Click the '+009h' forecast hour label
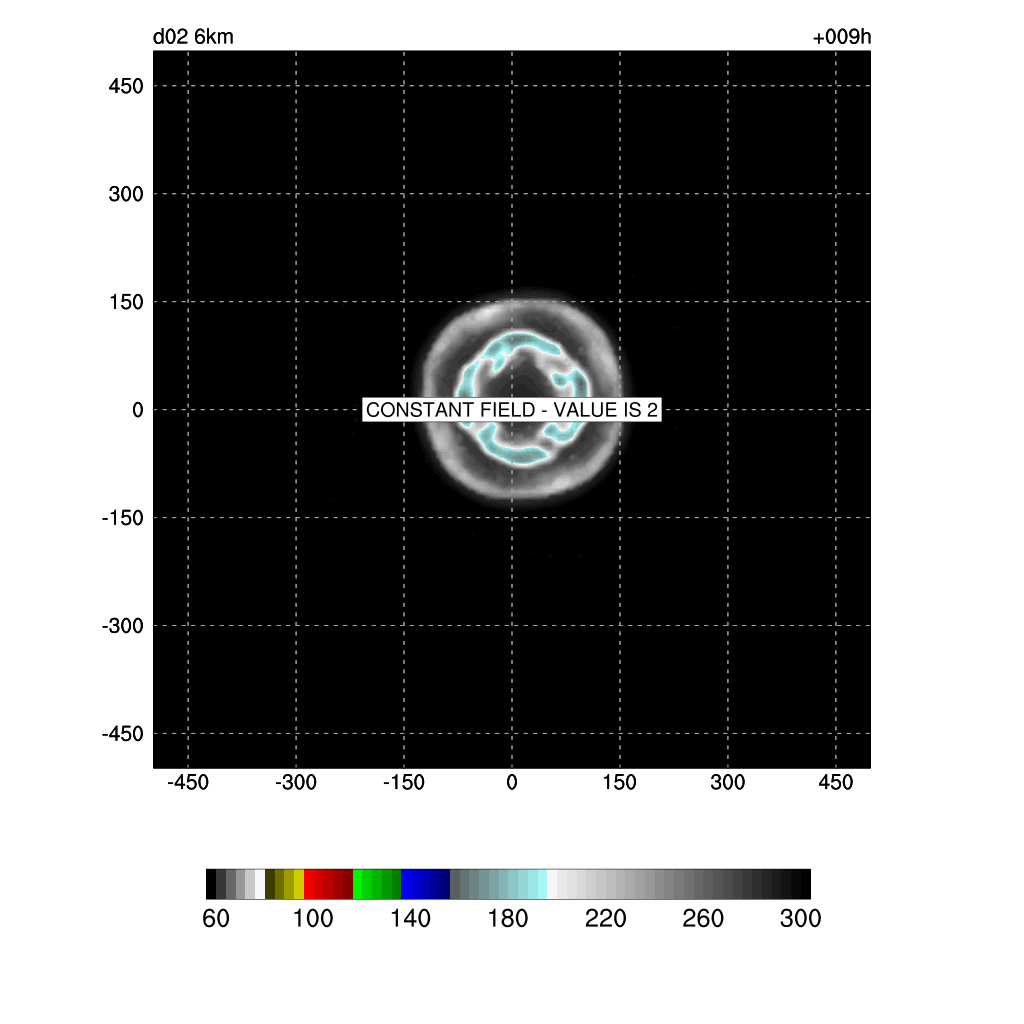Screen dimensions: 1024x1024 [x=842, y=37]
